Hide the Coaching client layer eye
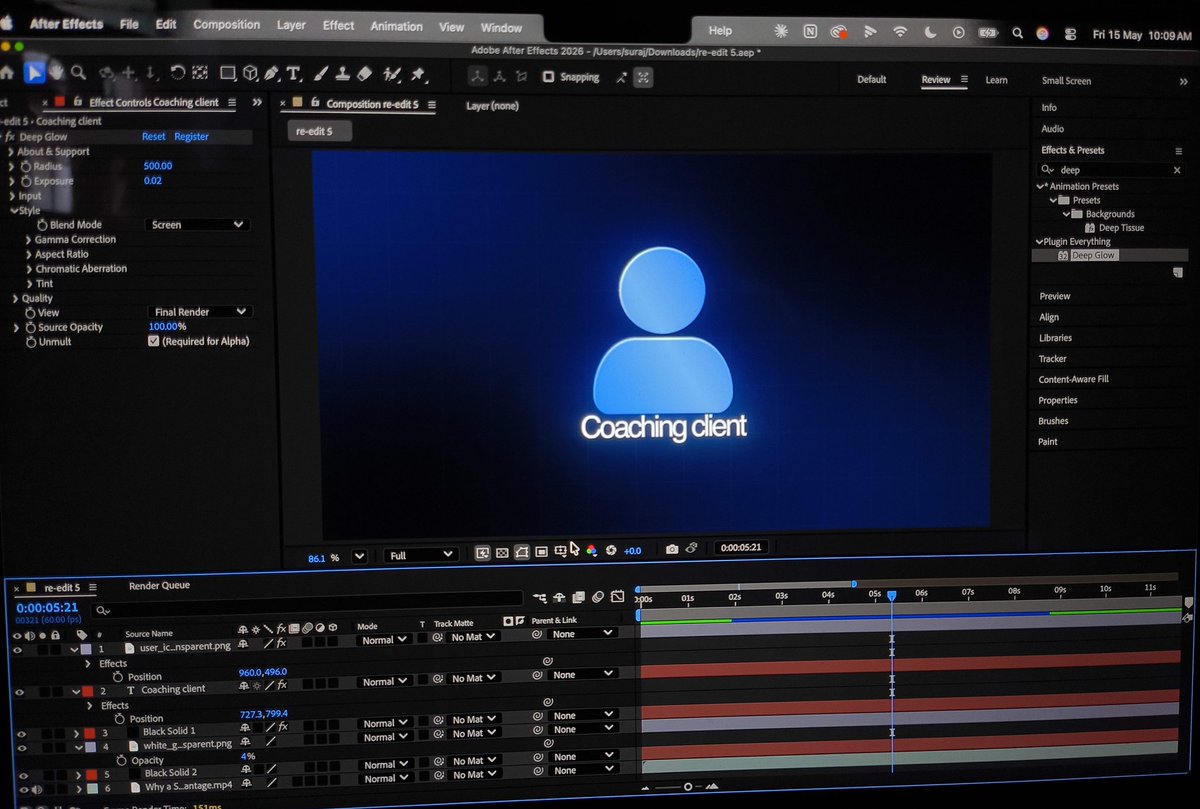This screenshot has width=1200, height=809. click(x=18, y=691)
